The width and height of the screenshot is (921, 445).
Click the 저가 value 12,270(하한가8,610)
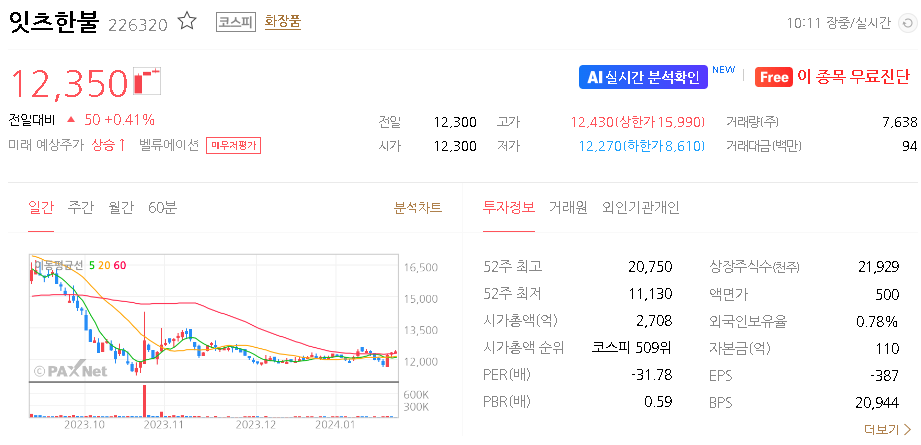(x=641, y=146)
